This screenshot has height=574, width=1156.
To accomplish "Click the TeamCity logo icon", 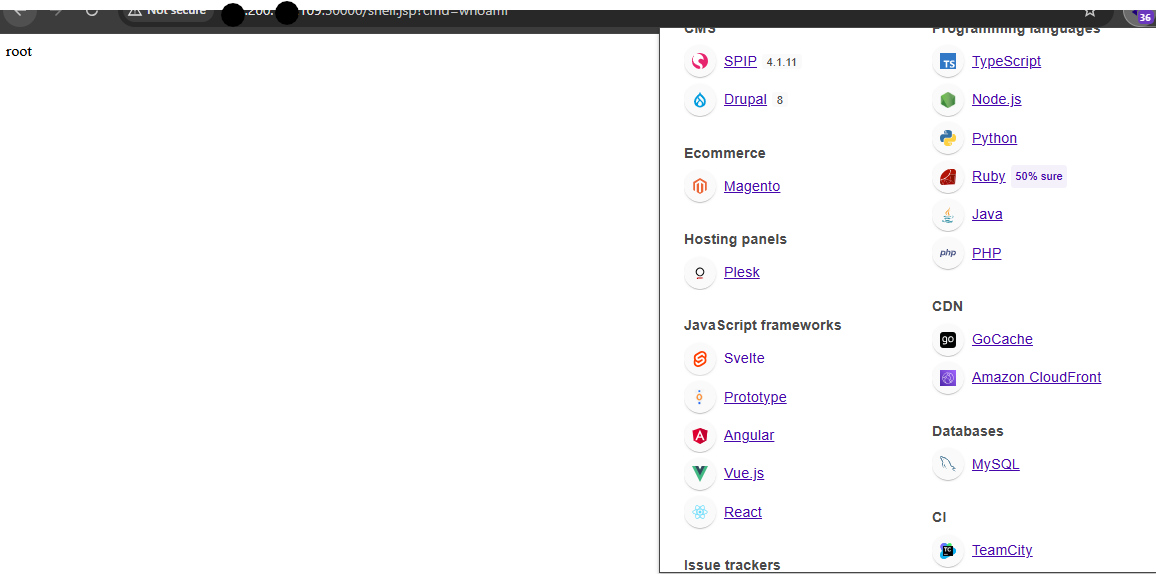I will [948, 550].
